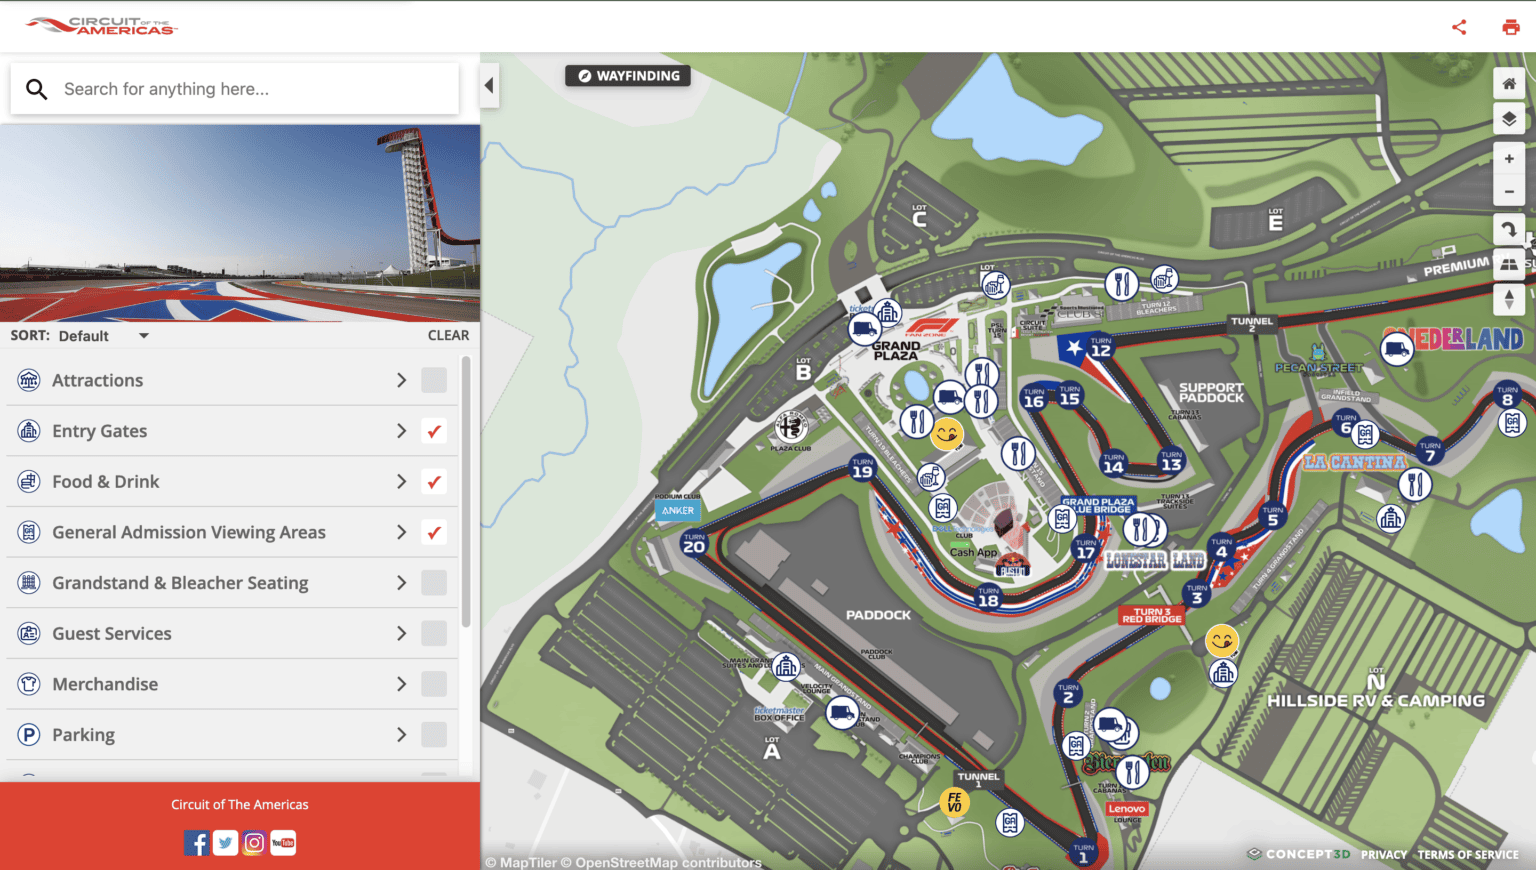Disable the Food & Drink checkbox
The image size is (1536, 870).
434,481
